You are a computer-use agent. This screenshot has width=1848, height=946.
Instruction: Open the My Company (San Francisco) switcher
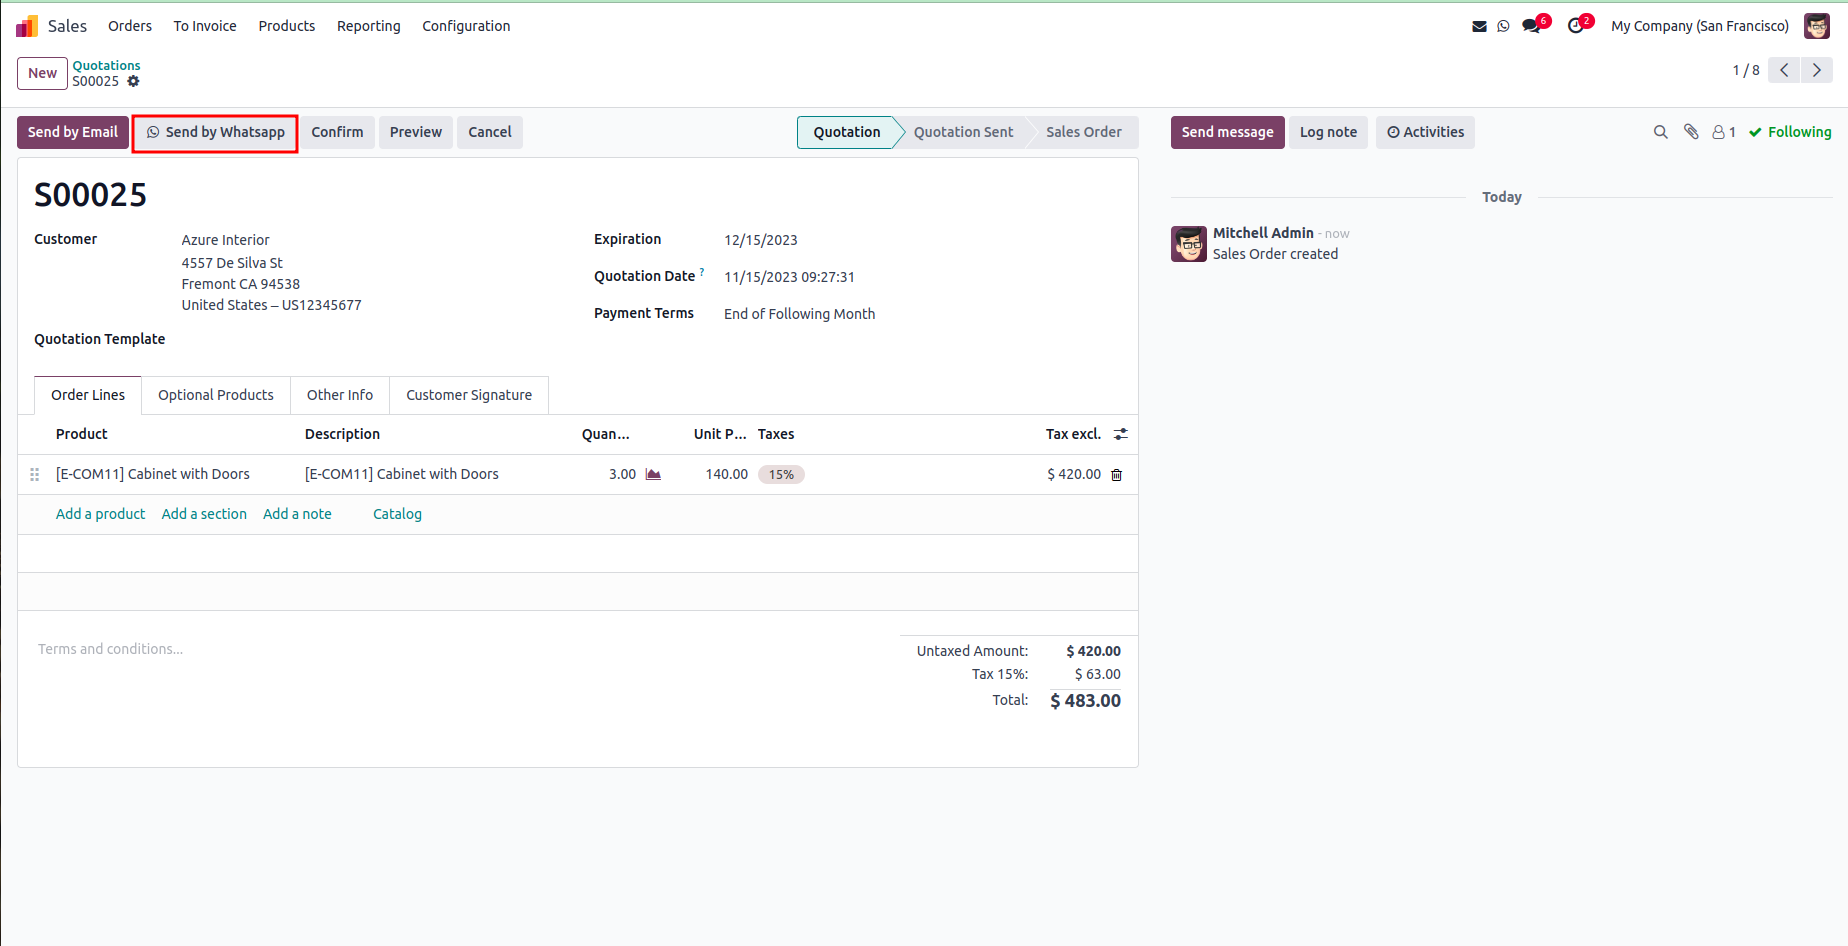pyautogui.click(x=1700, y=26)
